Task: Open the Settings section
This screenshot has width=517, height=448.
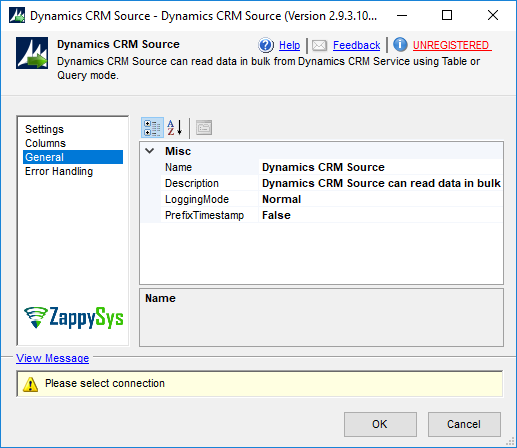Action: pos(44,129)
